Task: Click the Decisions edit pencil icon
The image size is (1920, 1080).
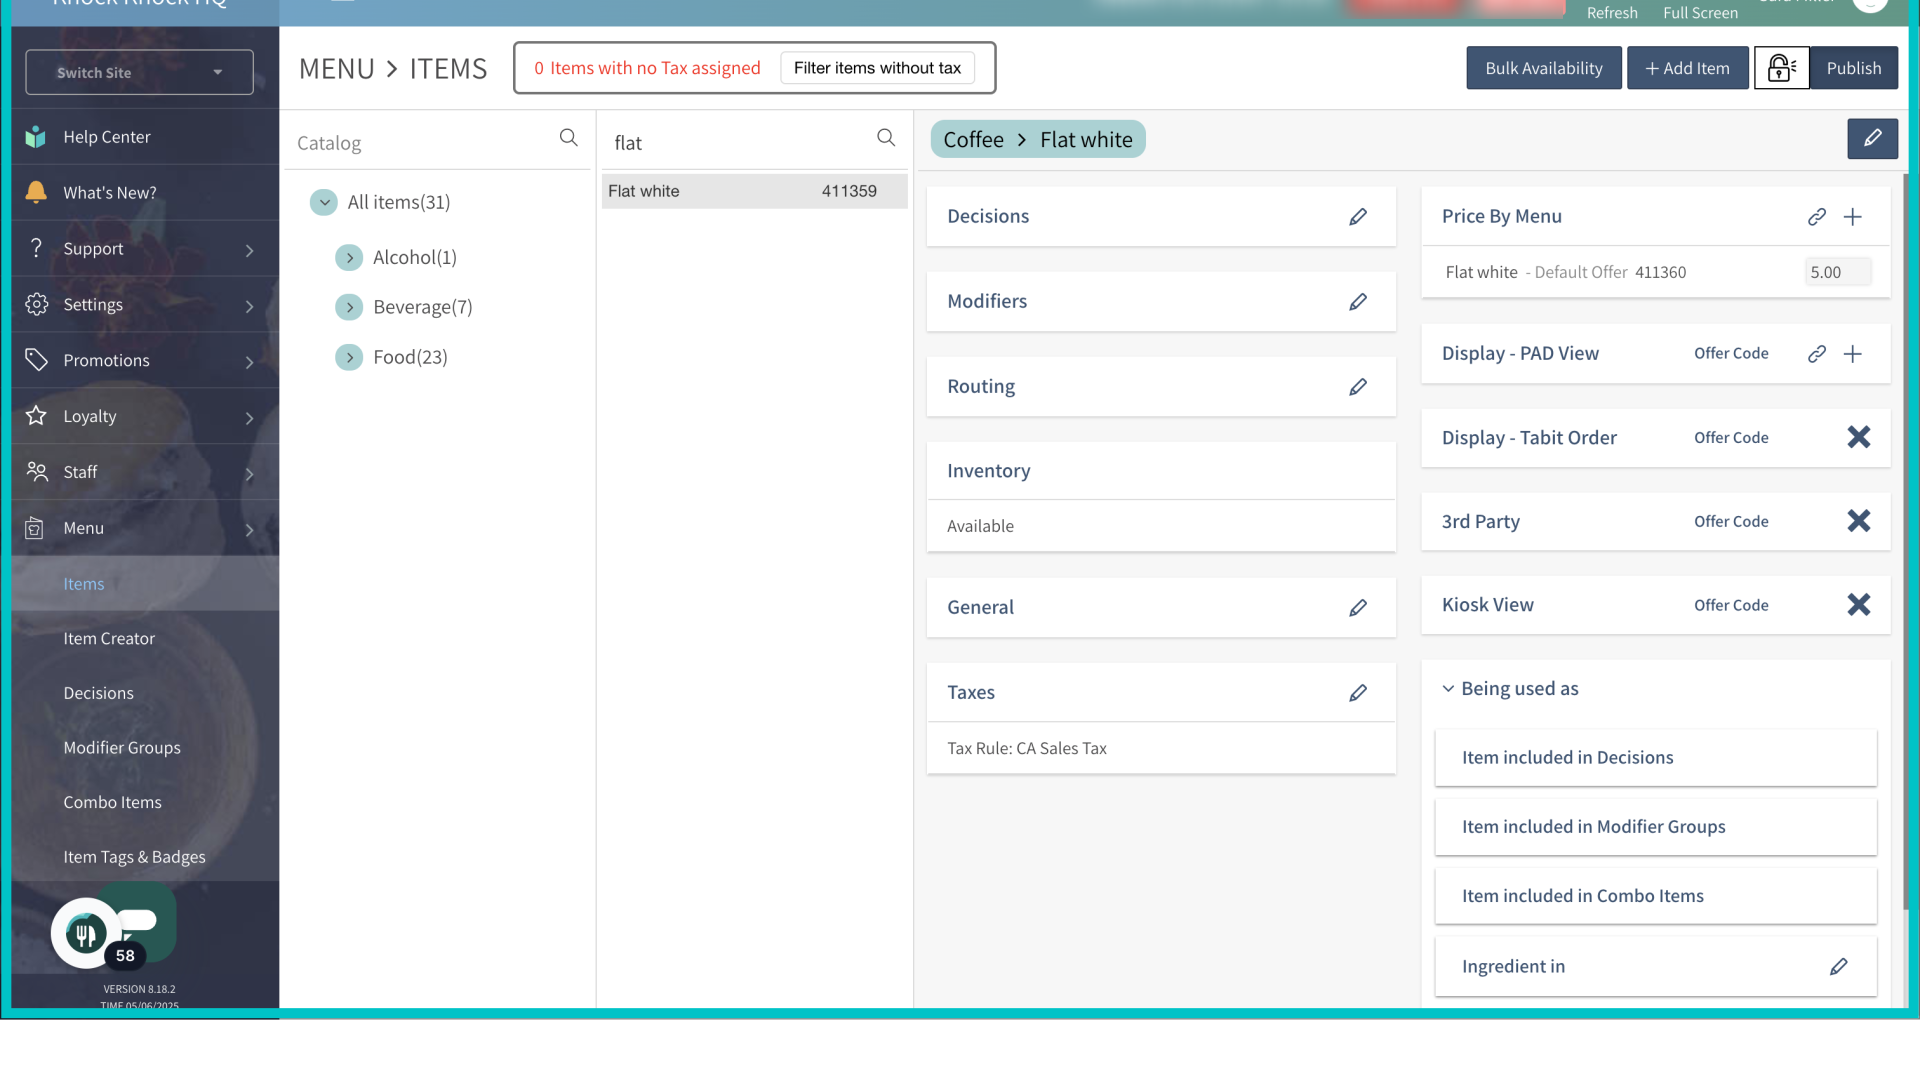Action: (1357, 217)
